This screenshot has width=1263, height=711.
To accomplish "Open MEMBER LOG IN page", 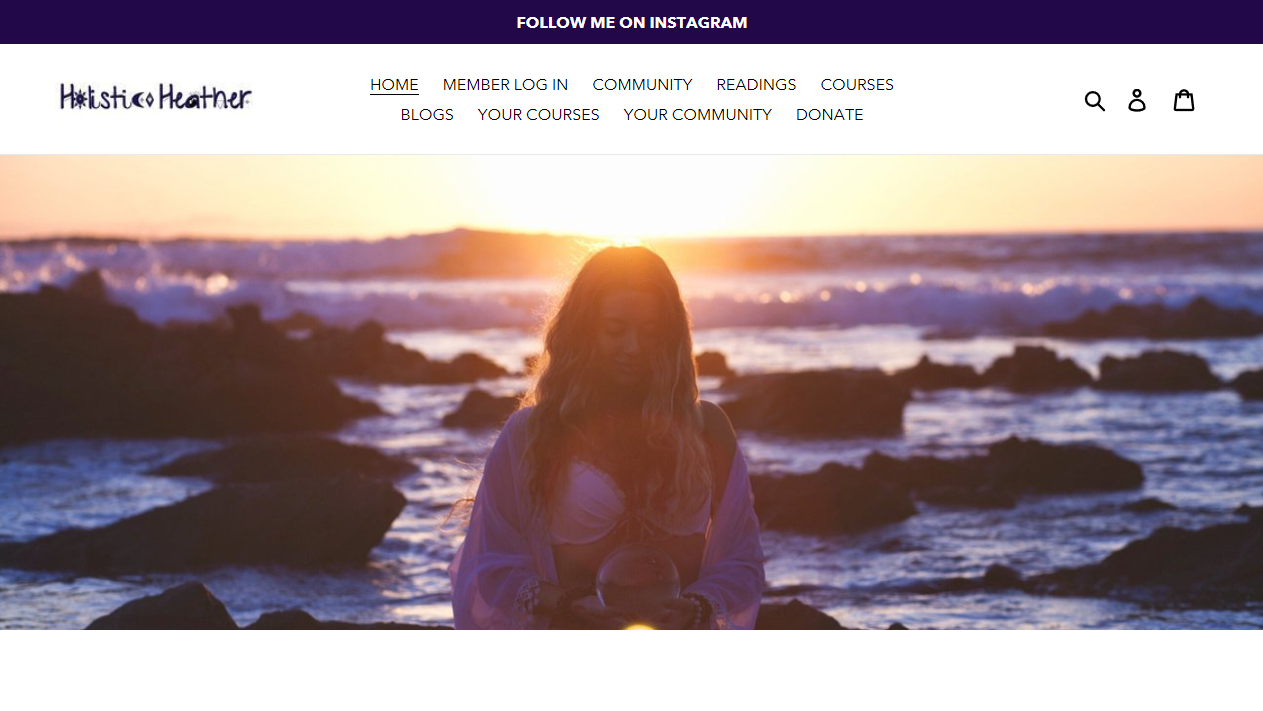I will click(505, 85).
